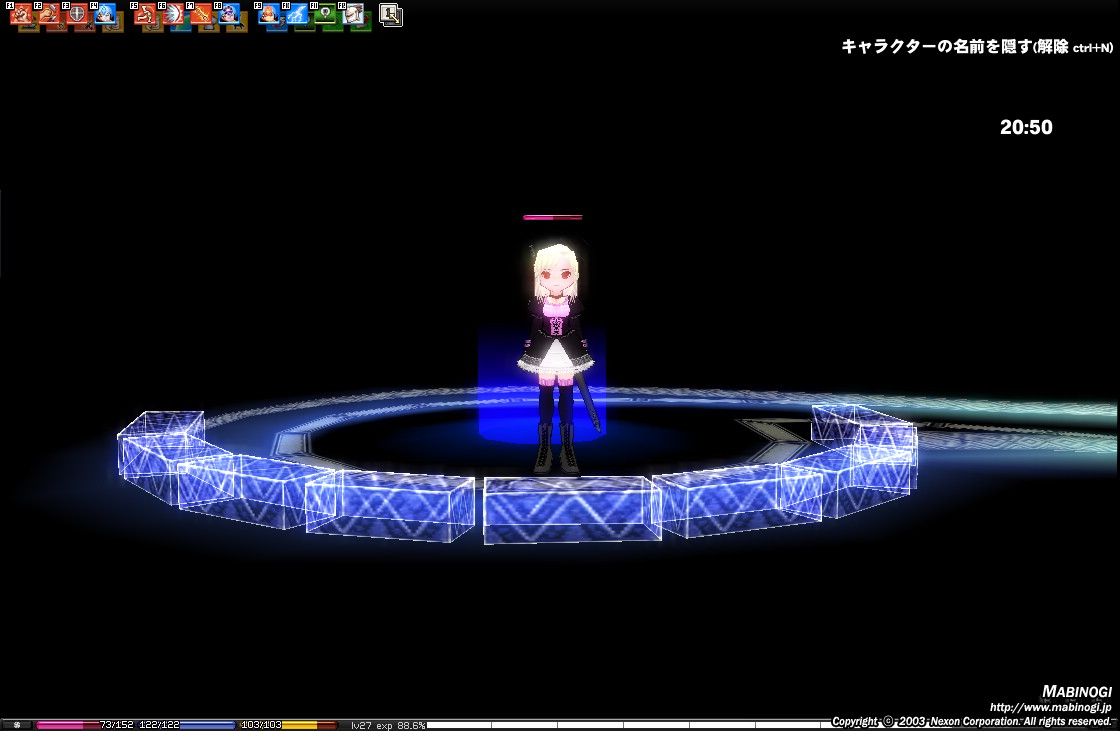Click the blue MP bar 122/122

186,725
